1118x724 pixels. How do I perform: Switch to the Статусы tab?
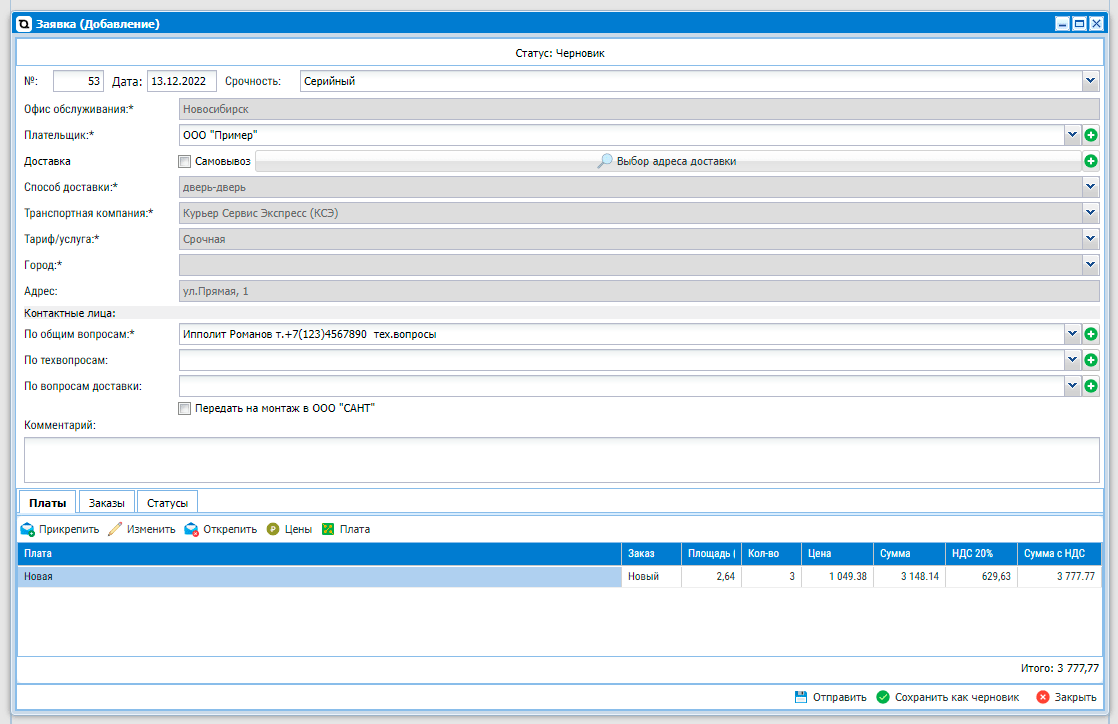click(x=167, y=503)
